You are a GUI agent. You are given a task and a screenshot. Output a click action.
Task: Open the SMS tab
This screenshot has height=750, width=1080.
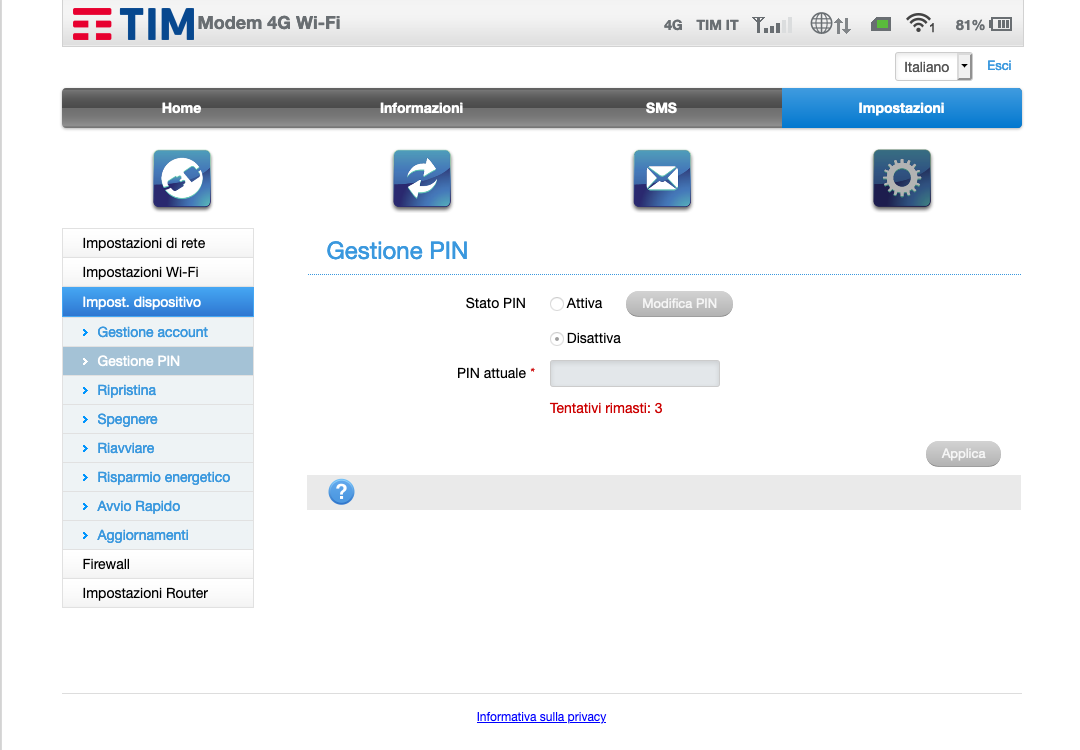pos(661,108)
